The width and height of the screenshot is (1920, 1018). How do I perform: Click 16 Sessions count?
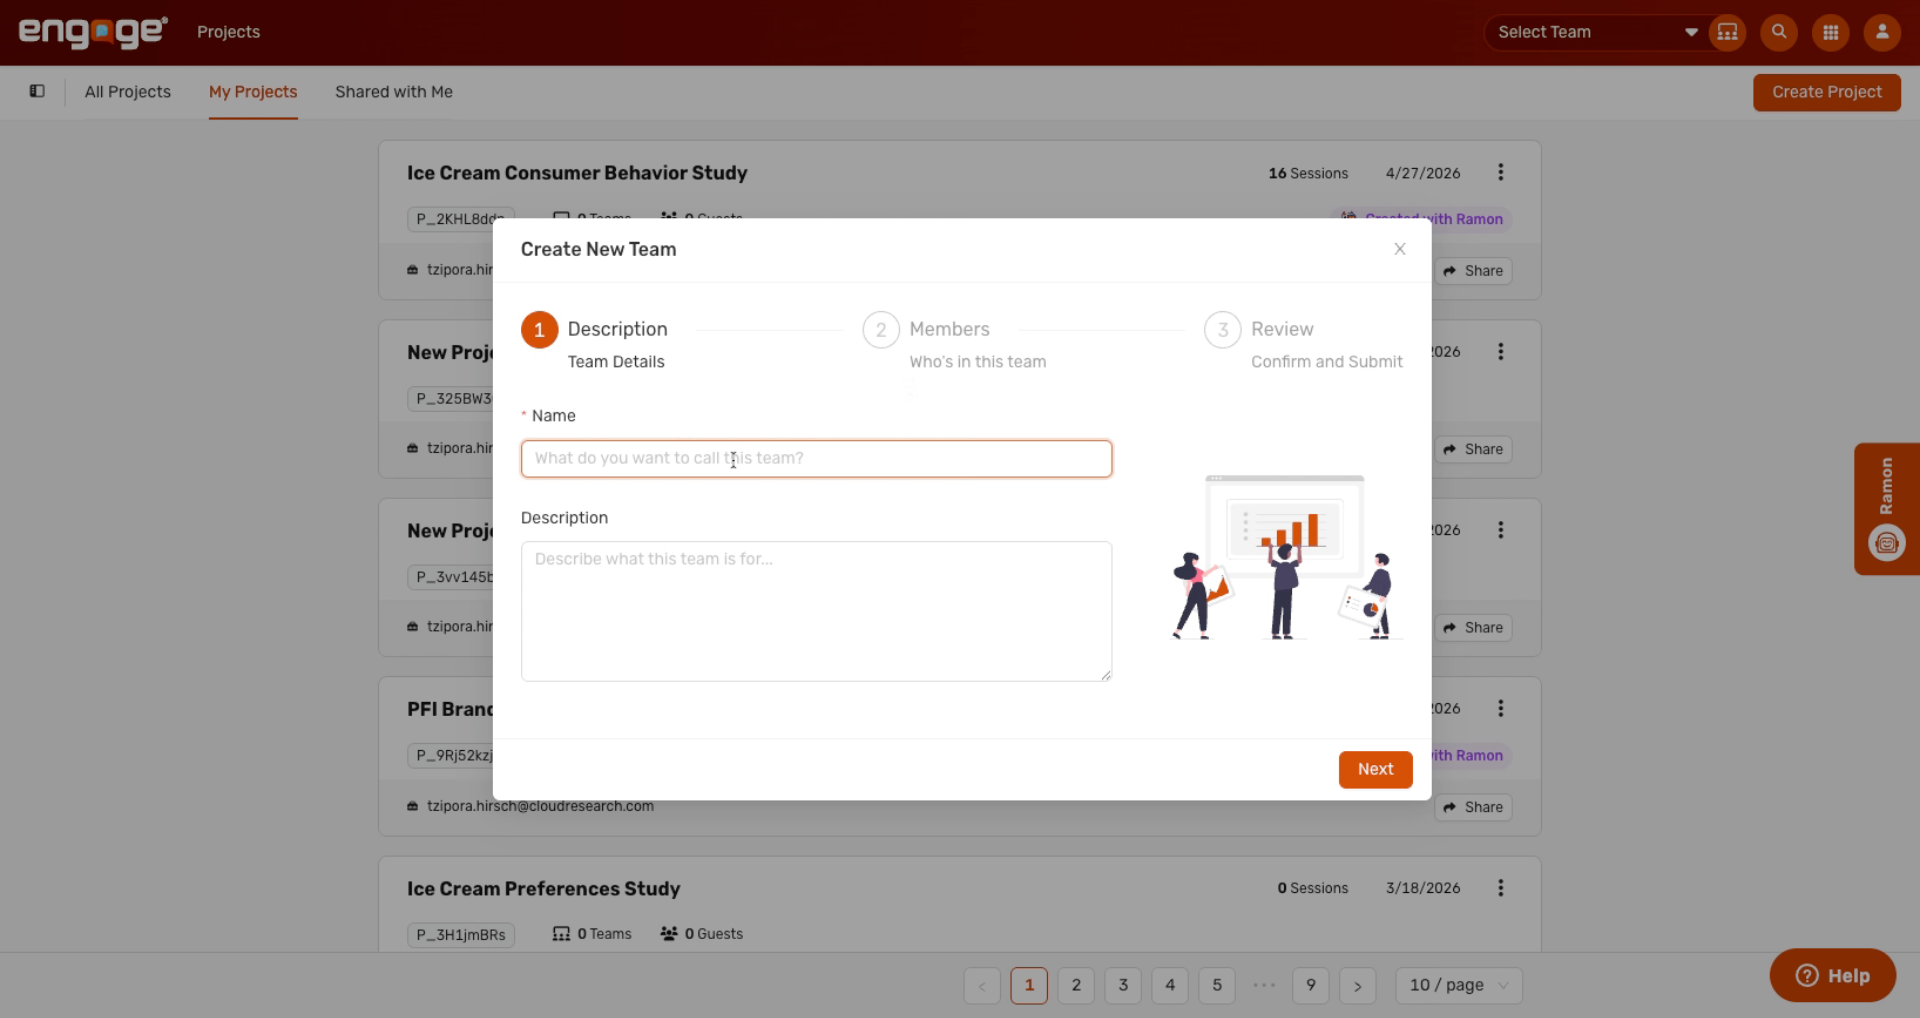pyautogui.click(x=1308, y=173)
